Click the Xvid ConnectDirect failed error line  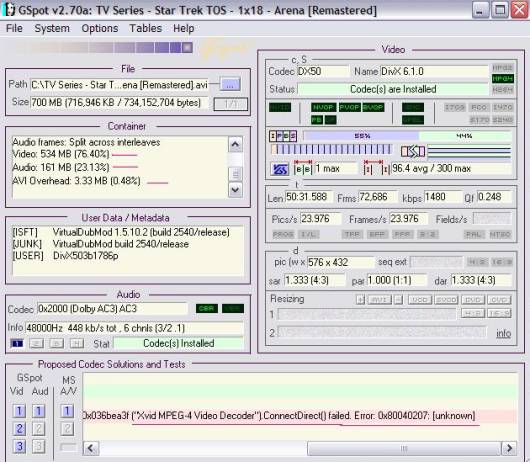[x=279, y=415]
